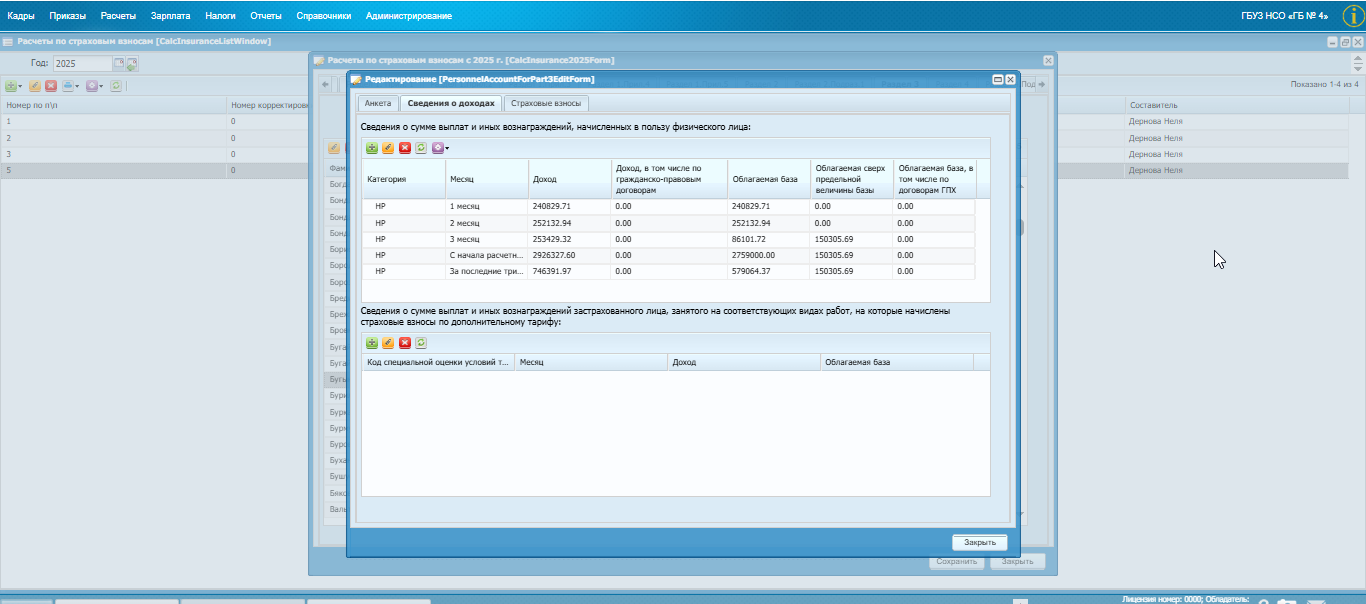Viewport: 1366px width, 604px height.
Task: Select the 1 месяц row
Action: [x=668, y=206]
